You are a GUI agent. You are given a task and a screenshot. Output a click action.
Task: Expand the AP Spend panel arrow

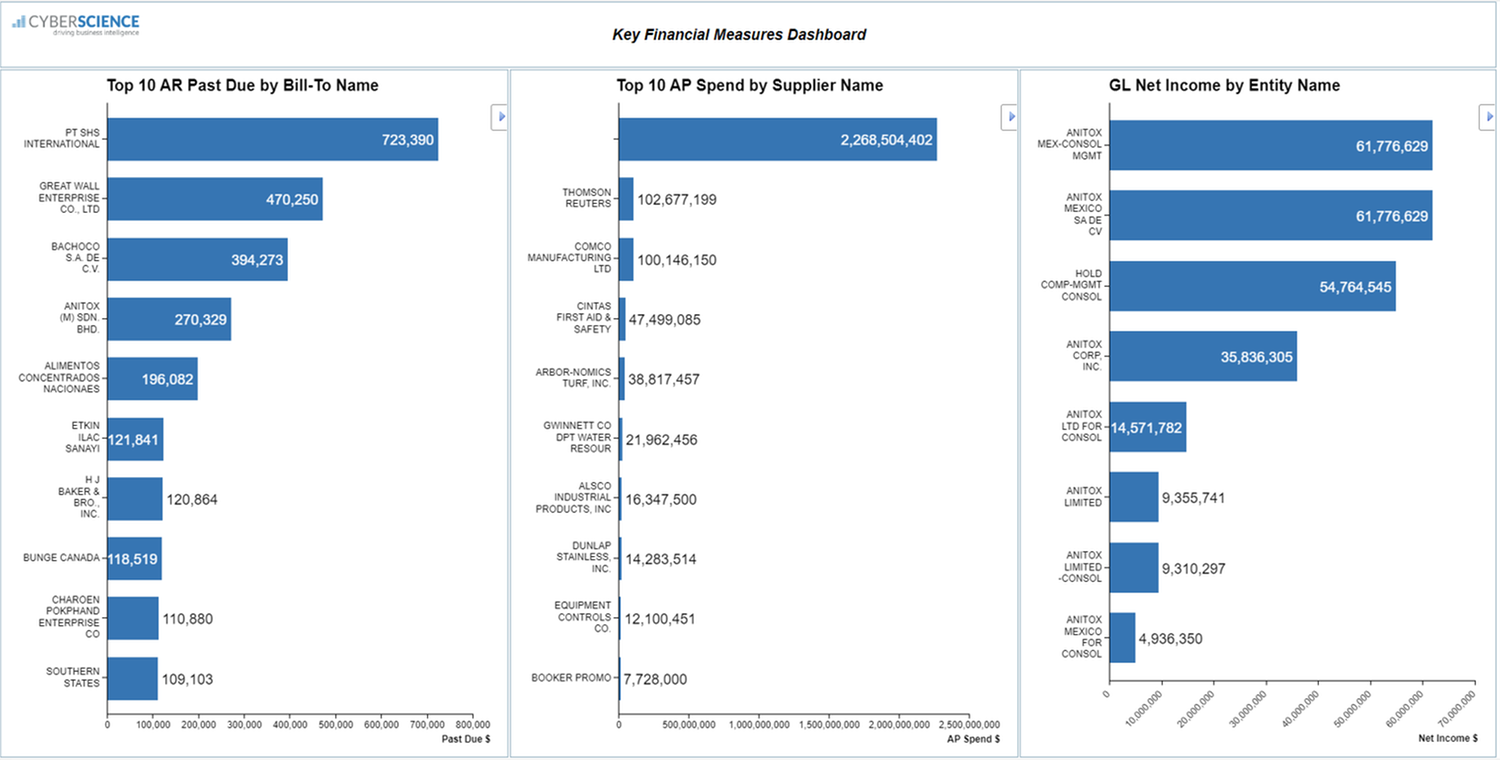click(x=1009, y=117)
